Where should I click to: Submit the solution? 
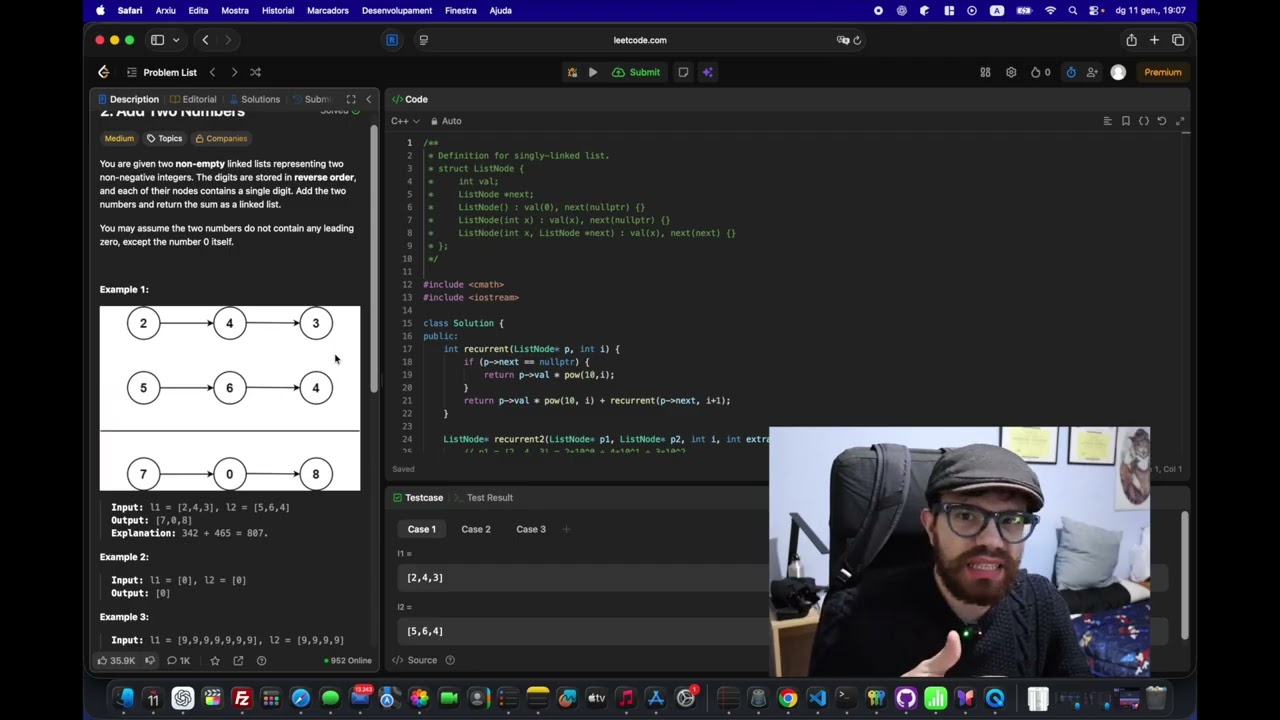point(636,72)
